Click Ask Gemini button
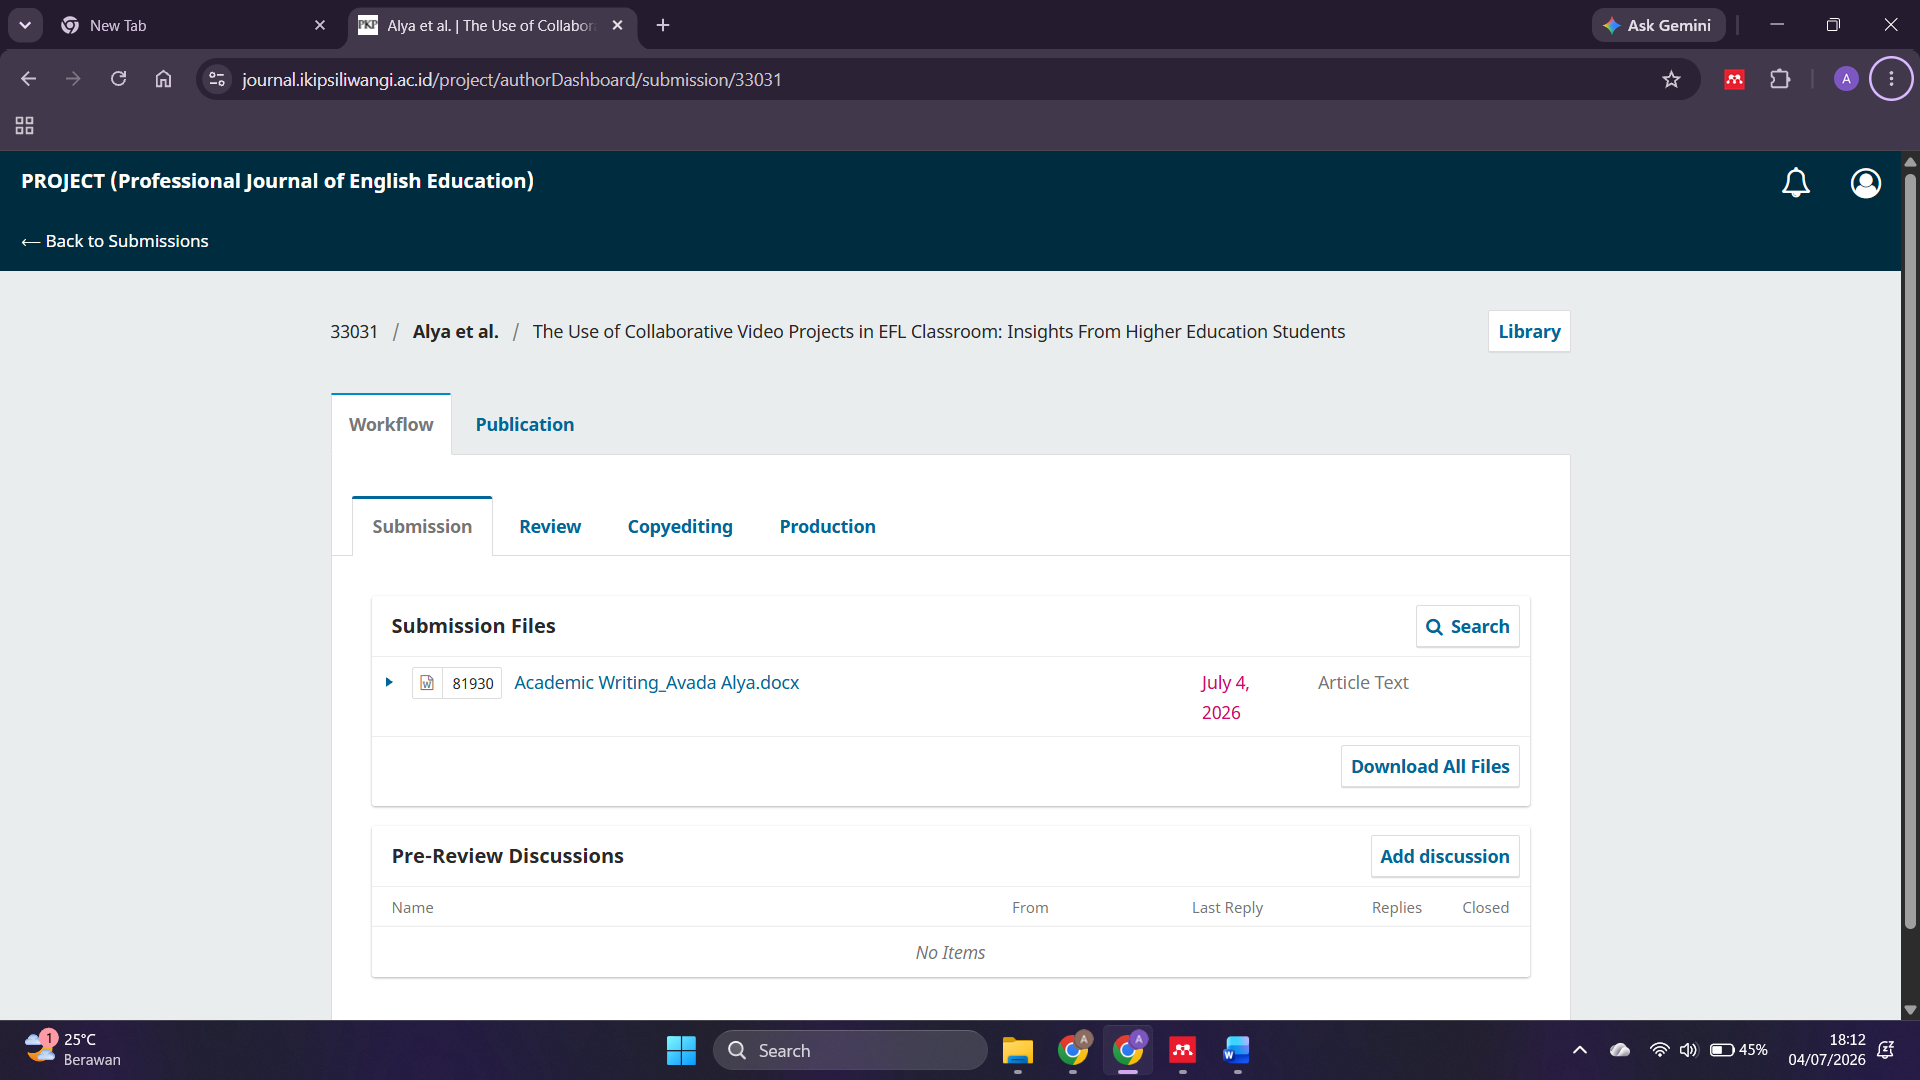 click(x=1658, y=25)
